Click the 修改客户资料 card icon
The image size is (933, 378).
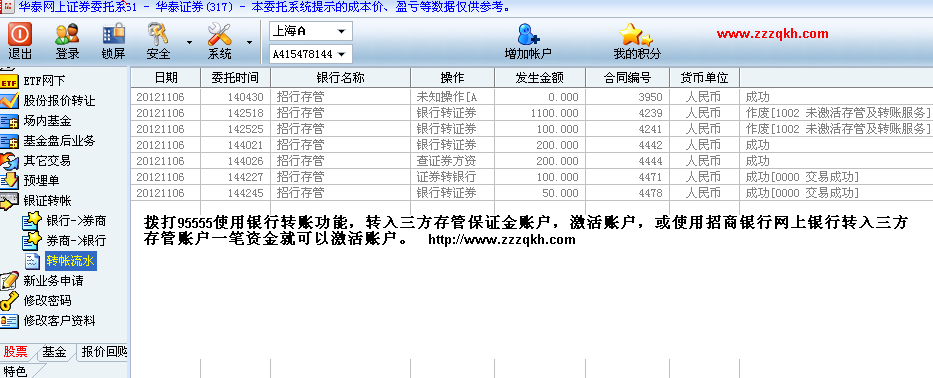(9, 321)
